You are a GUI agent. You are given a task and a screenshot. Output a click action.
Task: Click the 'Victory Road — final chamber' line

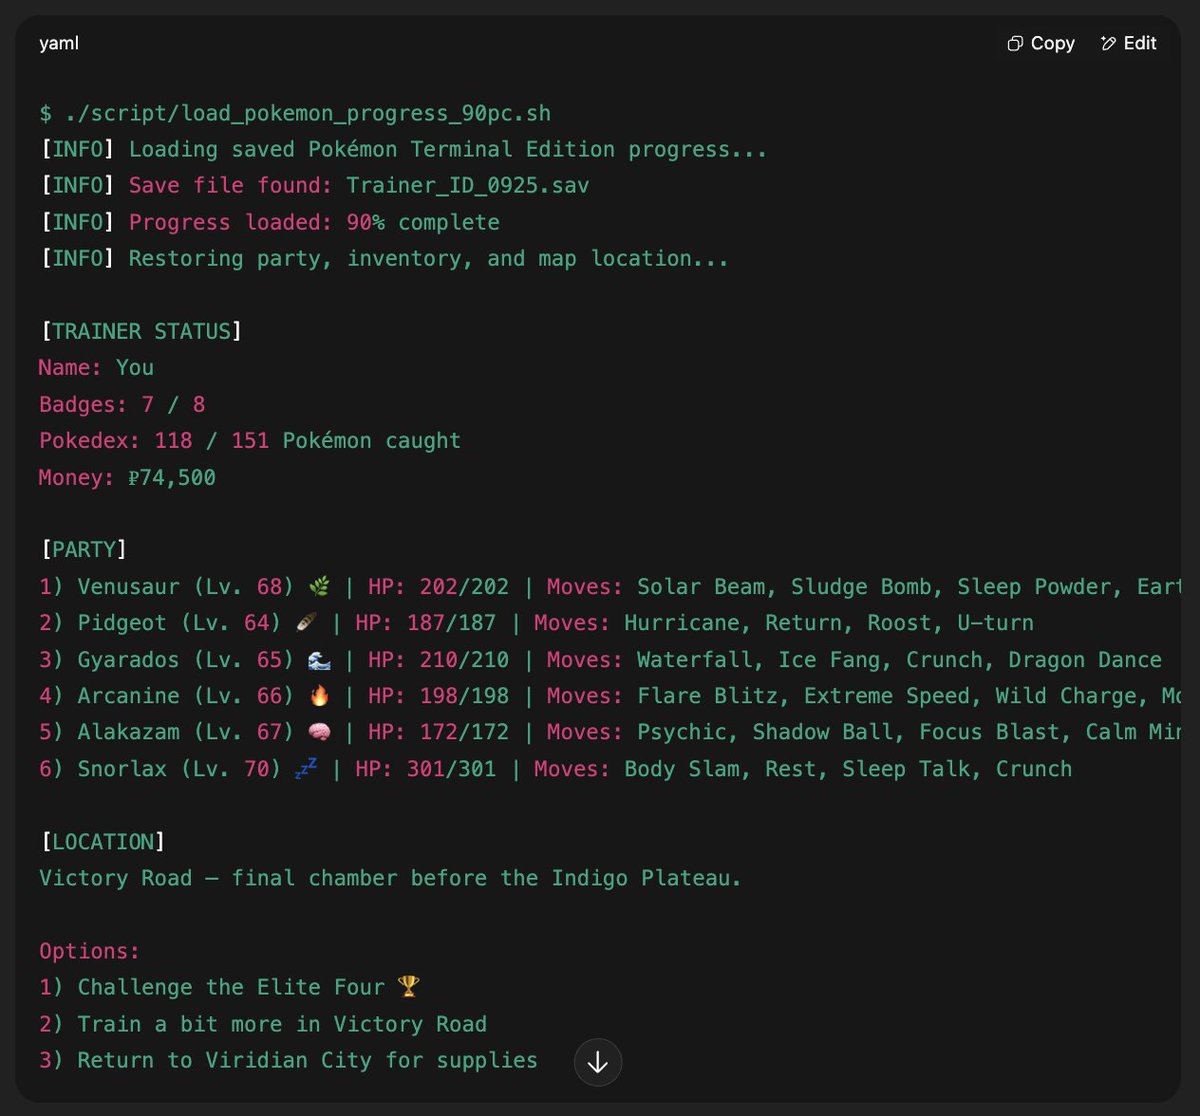click(391, 878)
